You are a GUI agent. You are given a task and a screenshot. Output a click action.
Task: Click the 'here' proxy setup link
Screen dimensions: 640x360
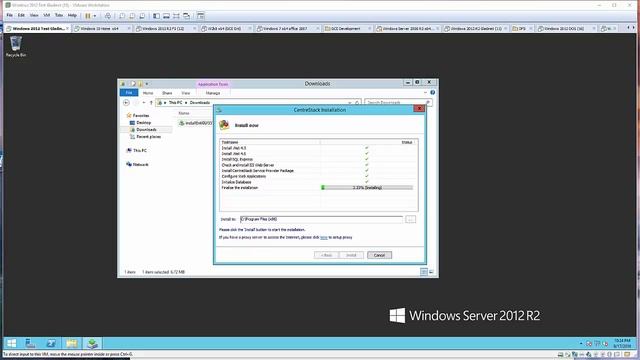[x=324, y=237]
